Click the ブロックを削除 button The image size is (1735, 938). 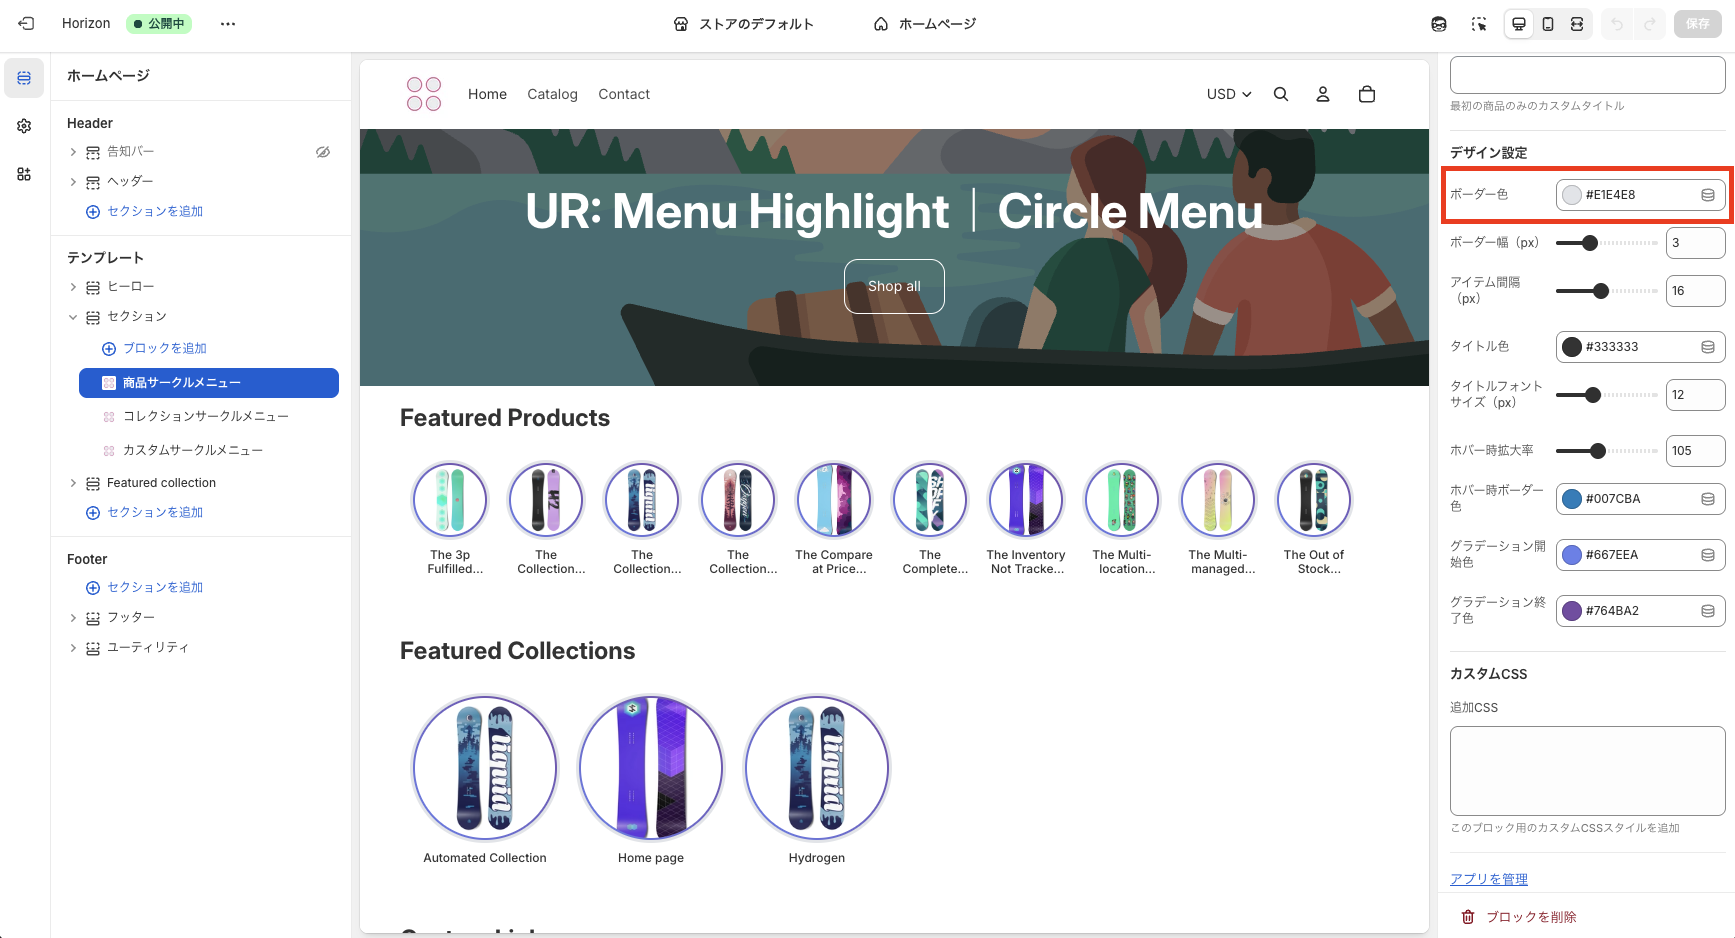point(1520,917)
